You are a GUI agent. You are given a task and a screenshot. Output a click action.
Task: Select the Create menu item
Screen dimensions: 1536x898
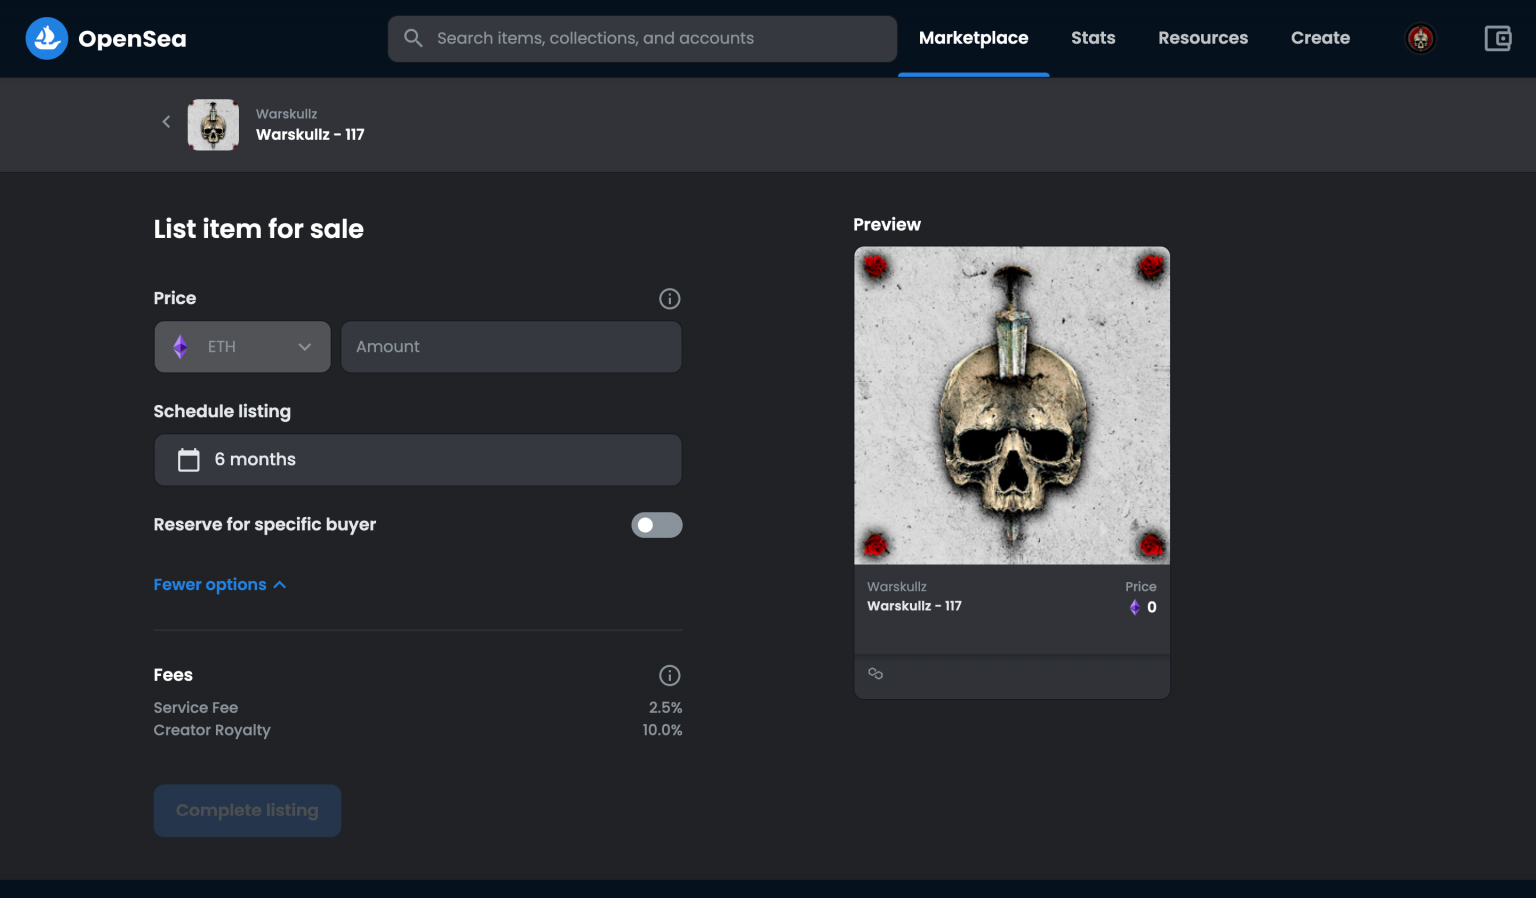click(x=1320, y=38)
